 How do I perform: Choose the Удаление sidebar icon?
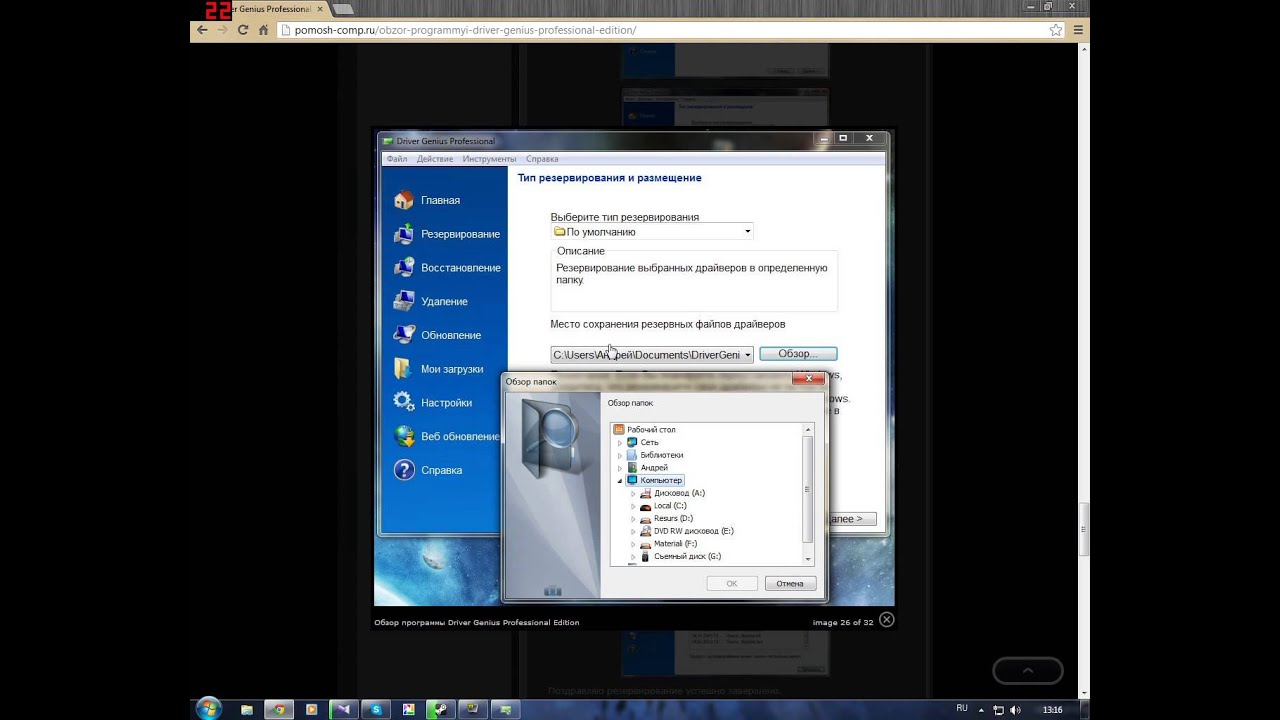tap(404, 301)
